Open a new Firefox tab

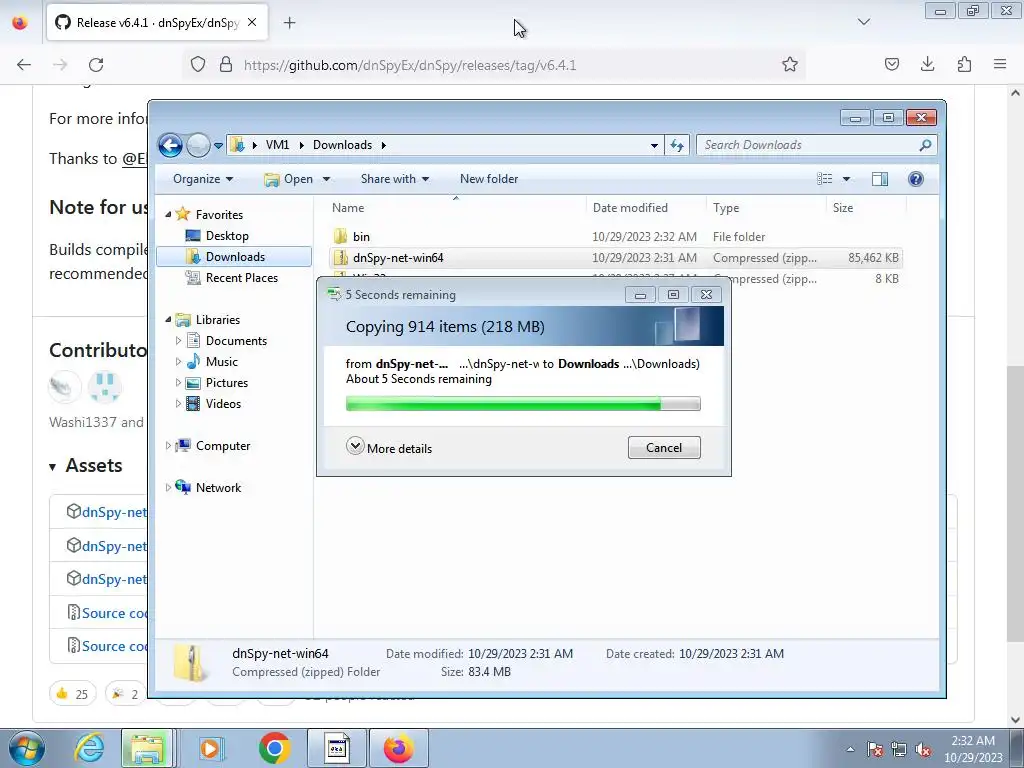coord(290,23)
